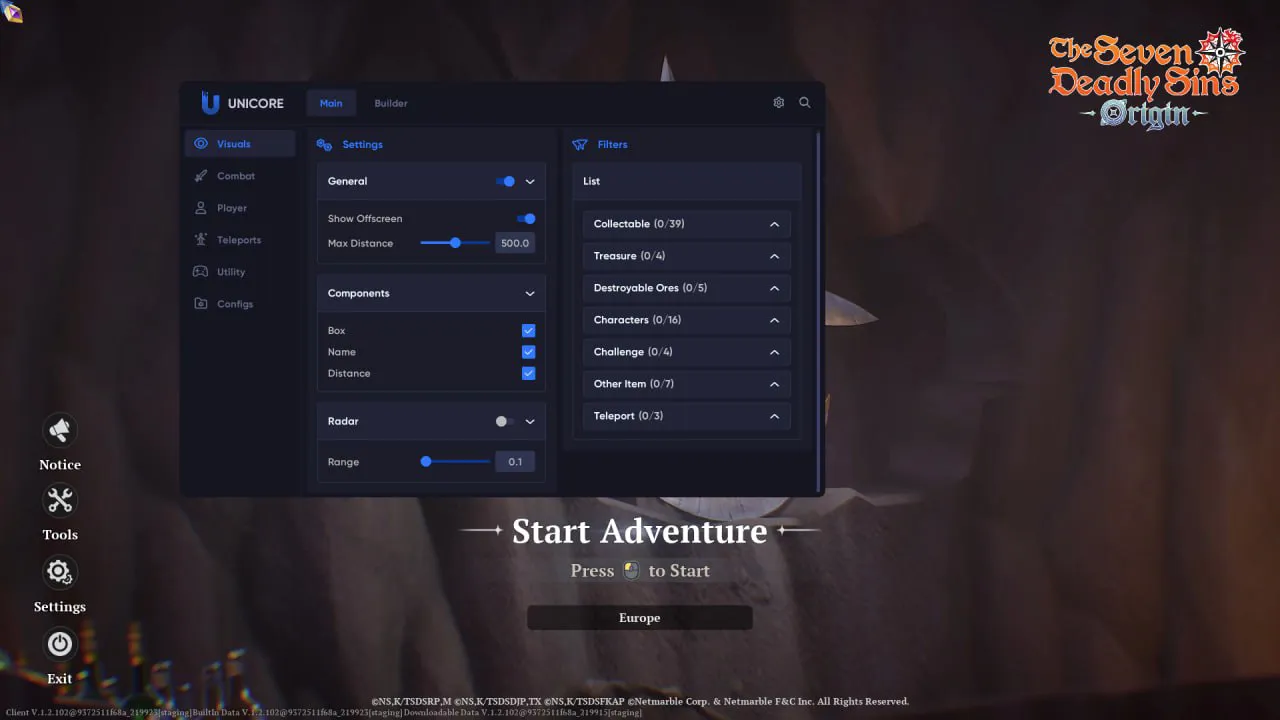Click the Filters funnel icon
This screenshot has height=720, width=1280.
580,145
